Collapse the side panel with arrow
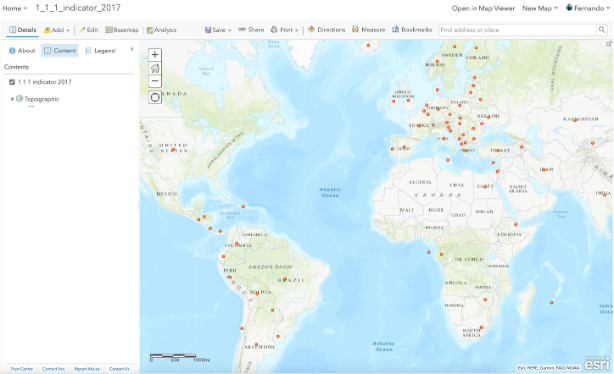The width and height of the screenshot is (614, 374). [132, 49]
